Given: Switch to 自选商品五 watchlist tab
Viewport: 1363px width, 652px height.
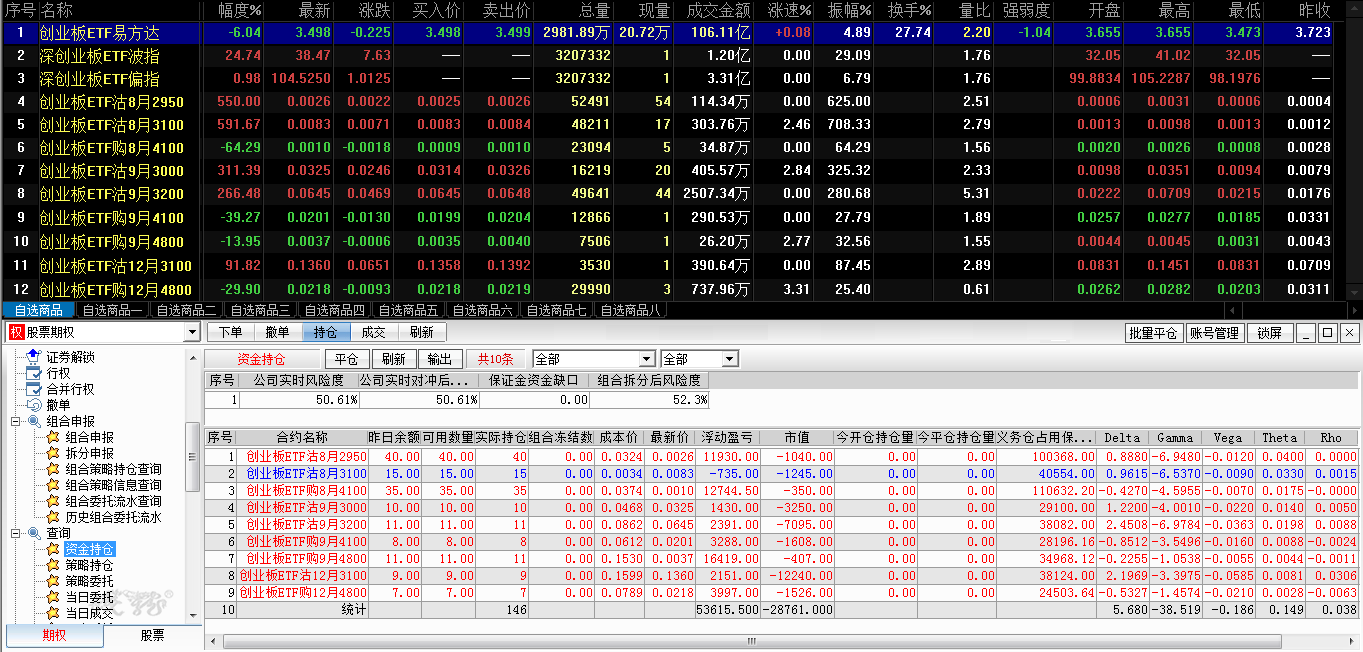Looking at the screenshot, I should pos(408,310).
